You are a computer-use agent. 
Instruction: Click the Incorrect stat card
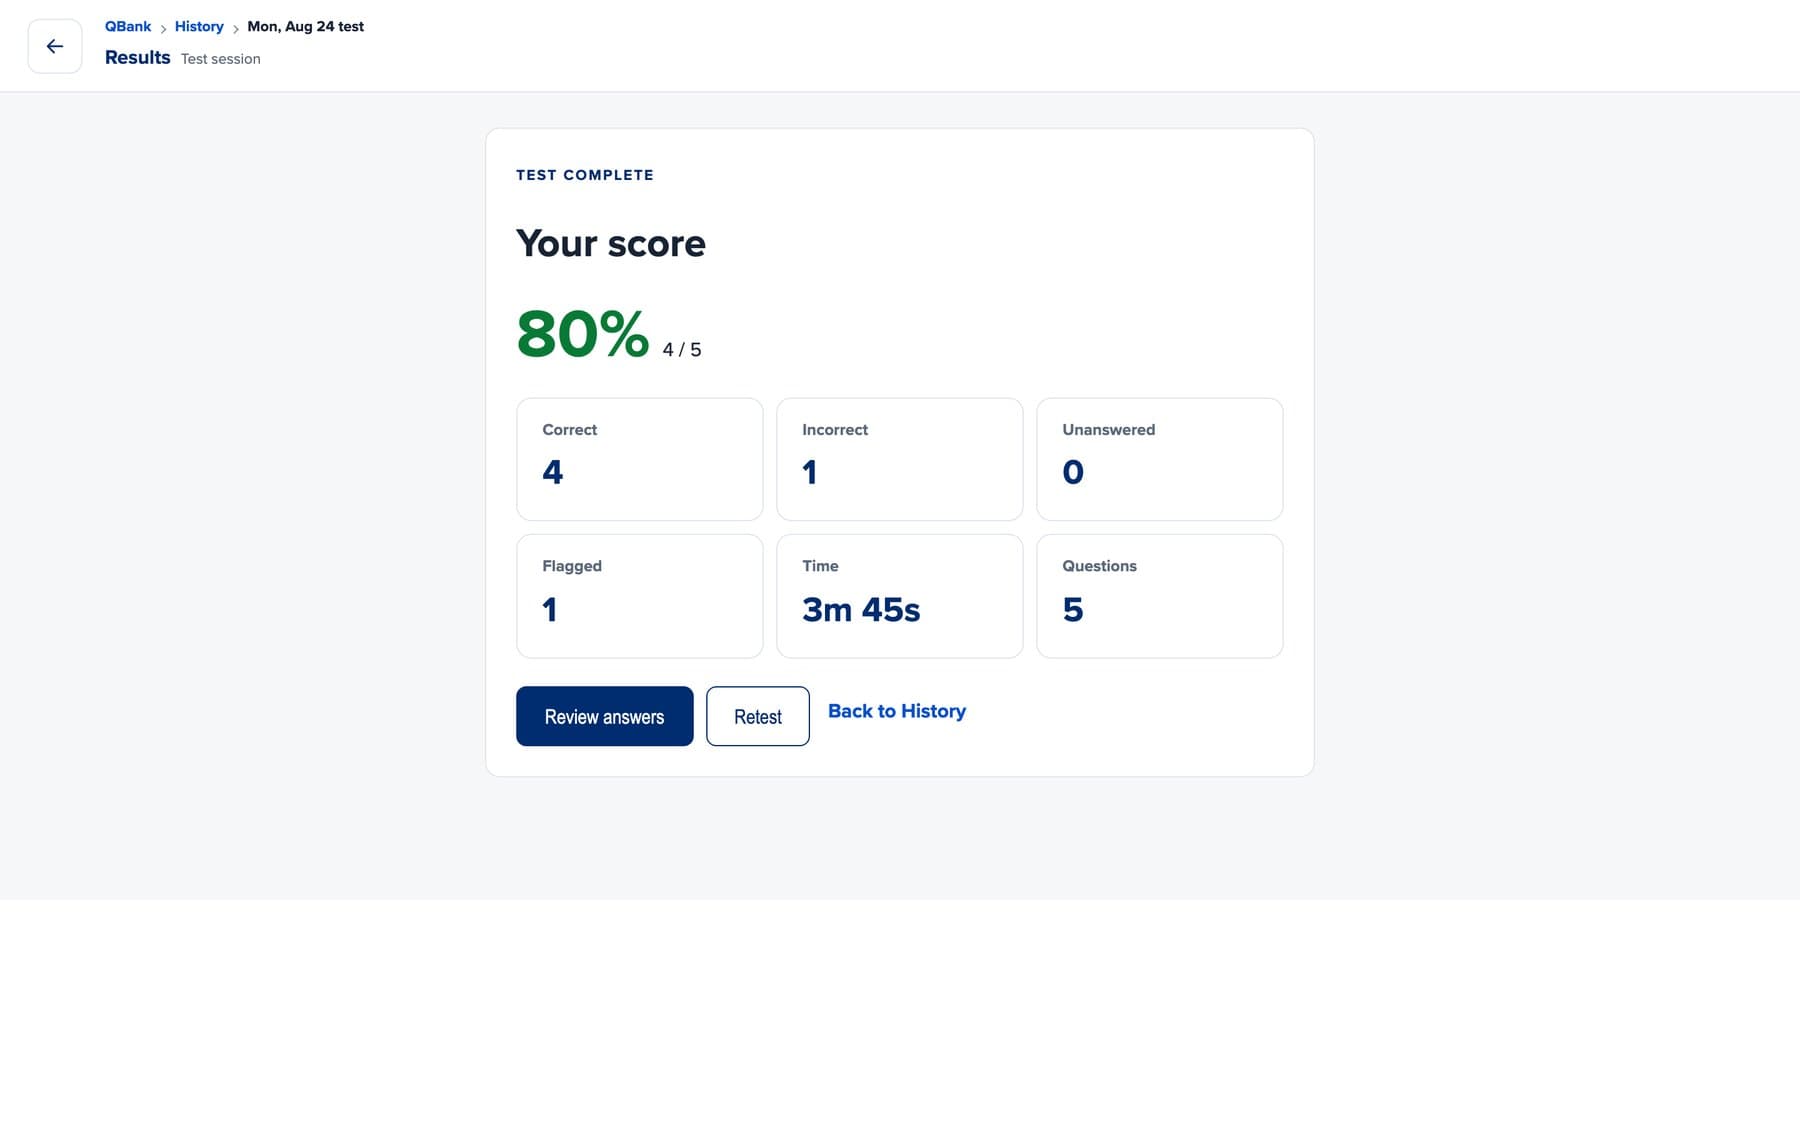pos(899,459)
